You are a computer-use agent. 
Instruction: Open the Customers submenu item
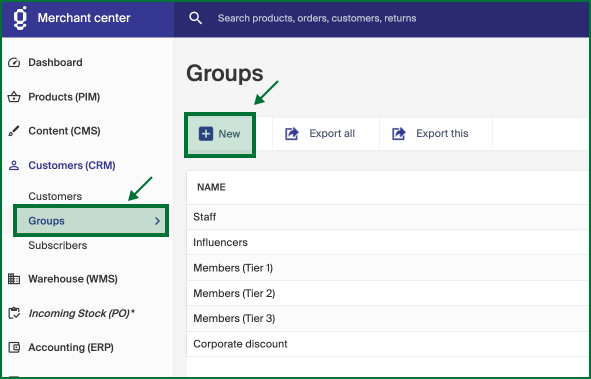point(55,196)
